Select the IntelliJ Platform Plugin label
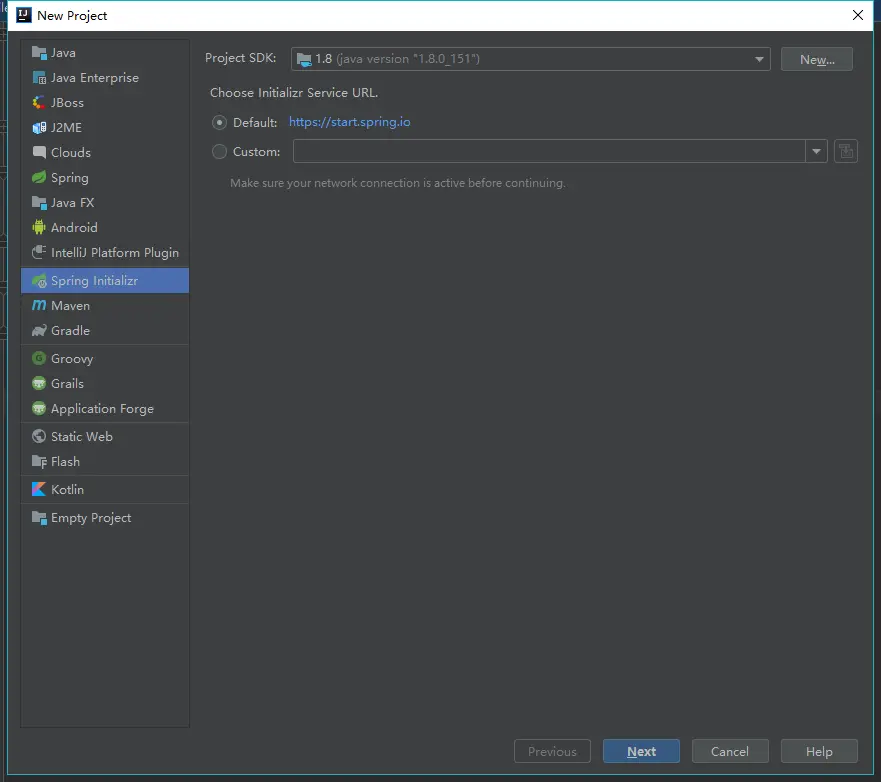Image resolution: width=881 pixels, height=782 pixels. click(x=115, y=253)
